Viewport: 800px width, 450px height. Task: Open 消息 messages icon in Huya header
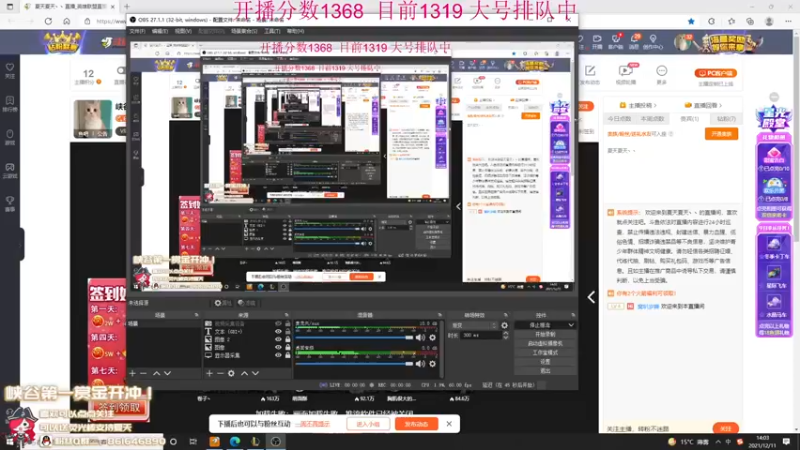coord(634,42)
